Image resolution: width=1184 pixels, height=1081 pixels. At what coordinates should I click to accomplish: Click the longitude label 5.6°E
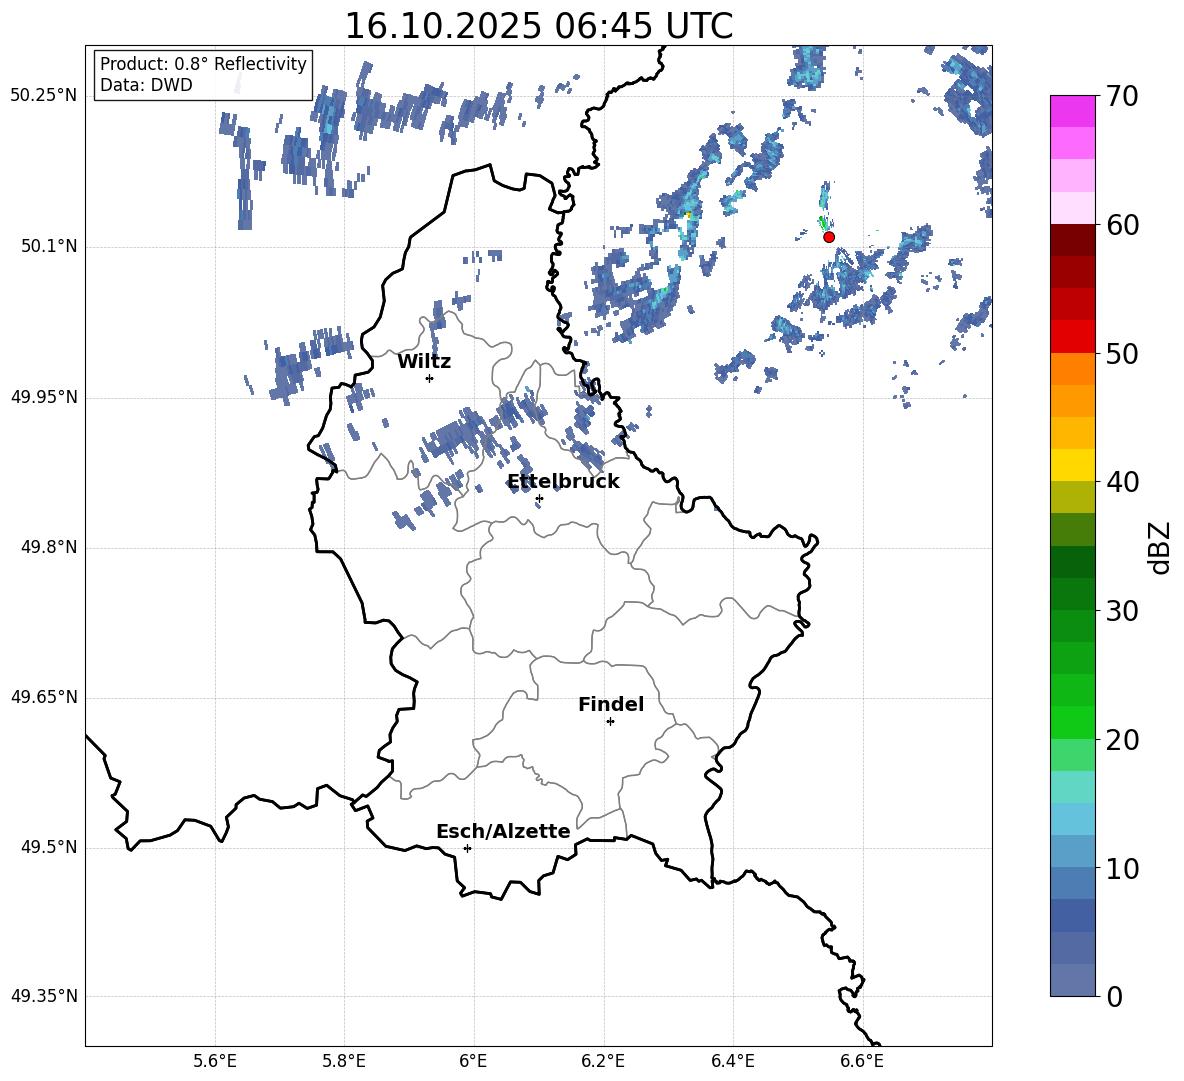coord(215,1061)
